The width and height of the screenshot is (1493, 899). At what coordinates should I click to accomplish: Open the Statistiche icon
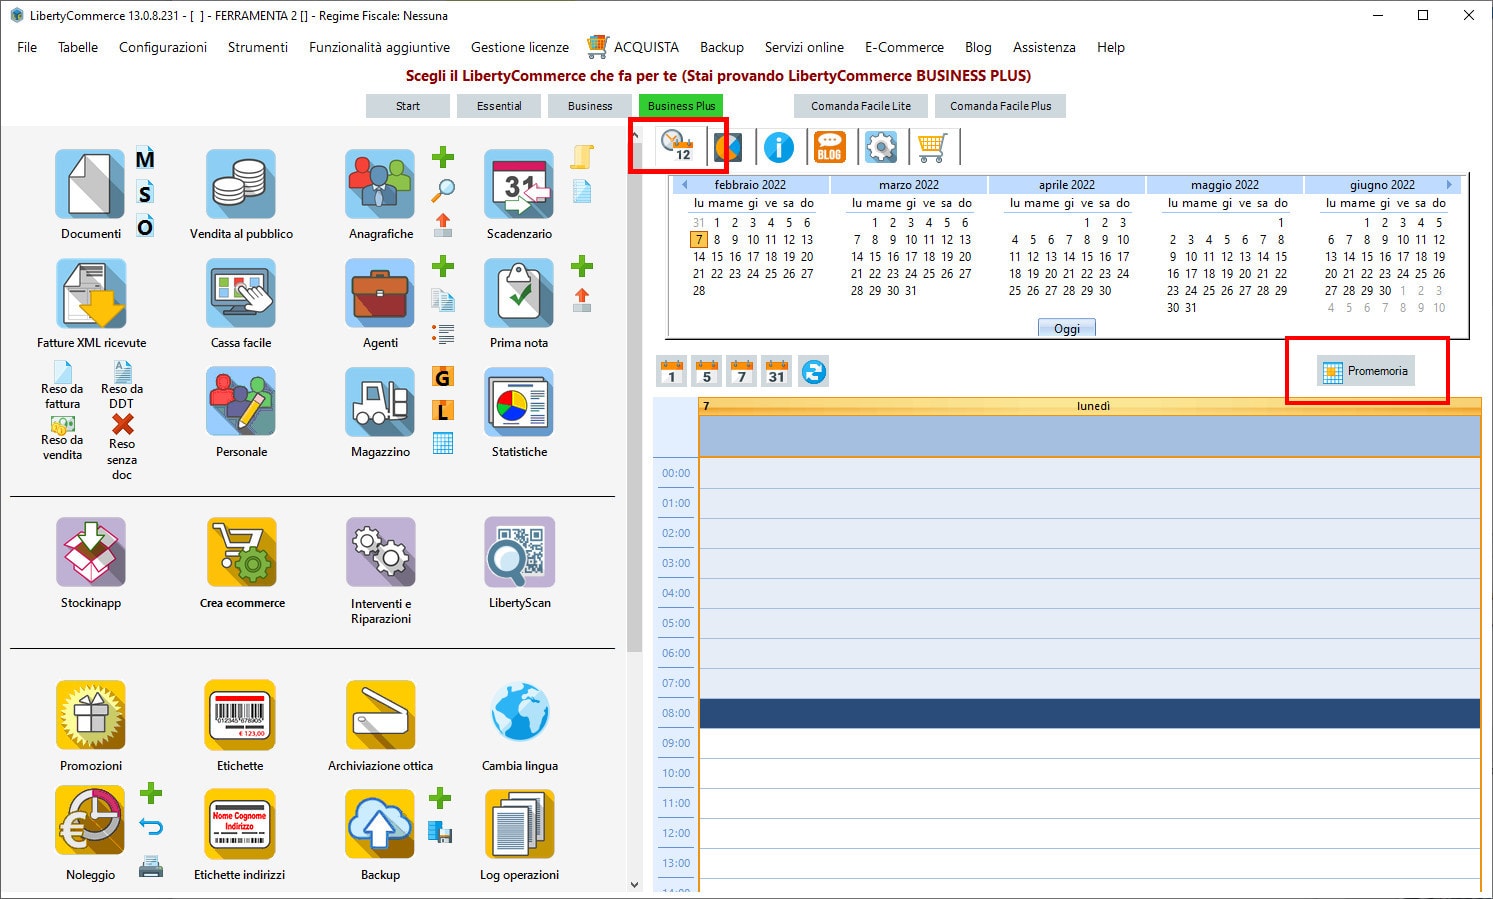tap(519, 402)
